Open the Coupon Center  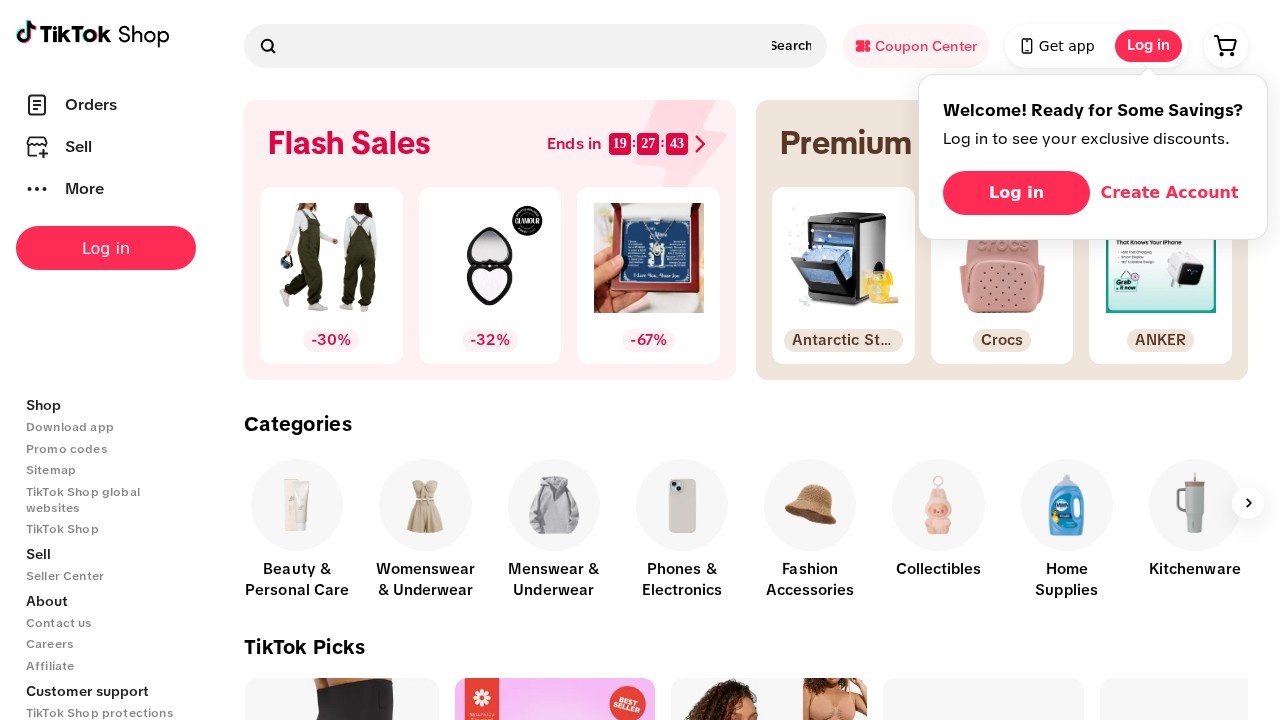pos(916,46)
